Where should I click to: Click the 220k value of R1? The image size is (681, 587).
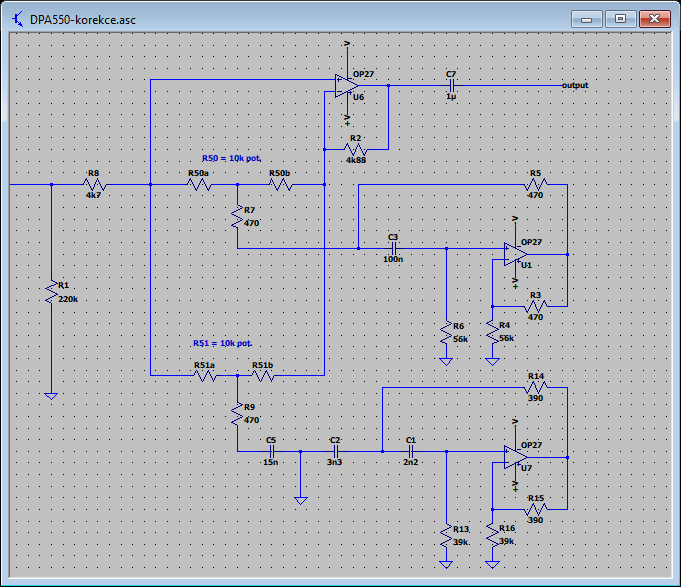68,299
